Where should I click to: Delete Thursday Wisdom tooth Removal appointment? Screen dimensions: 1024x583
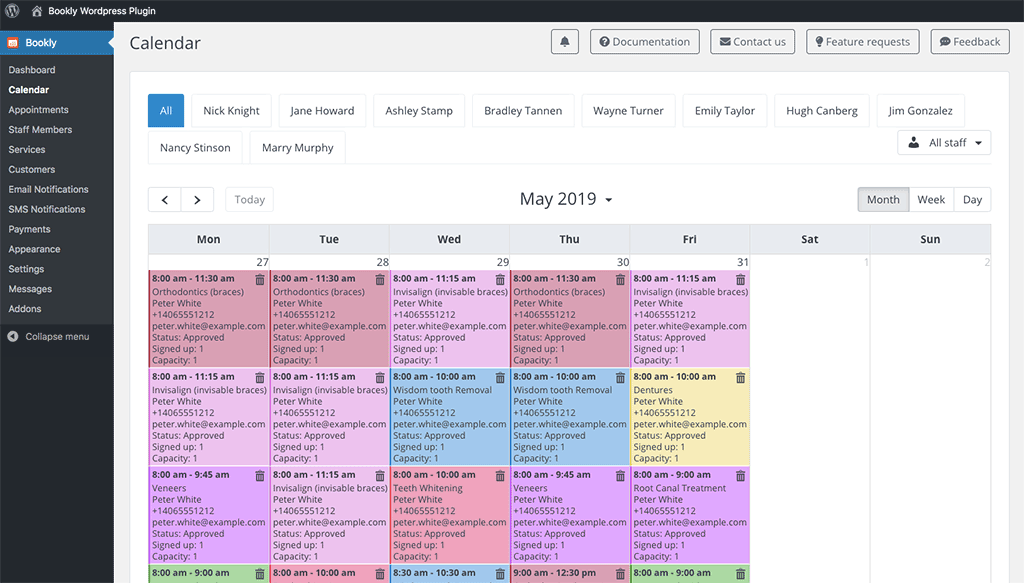tap(620, 377)
